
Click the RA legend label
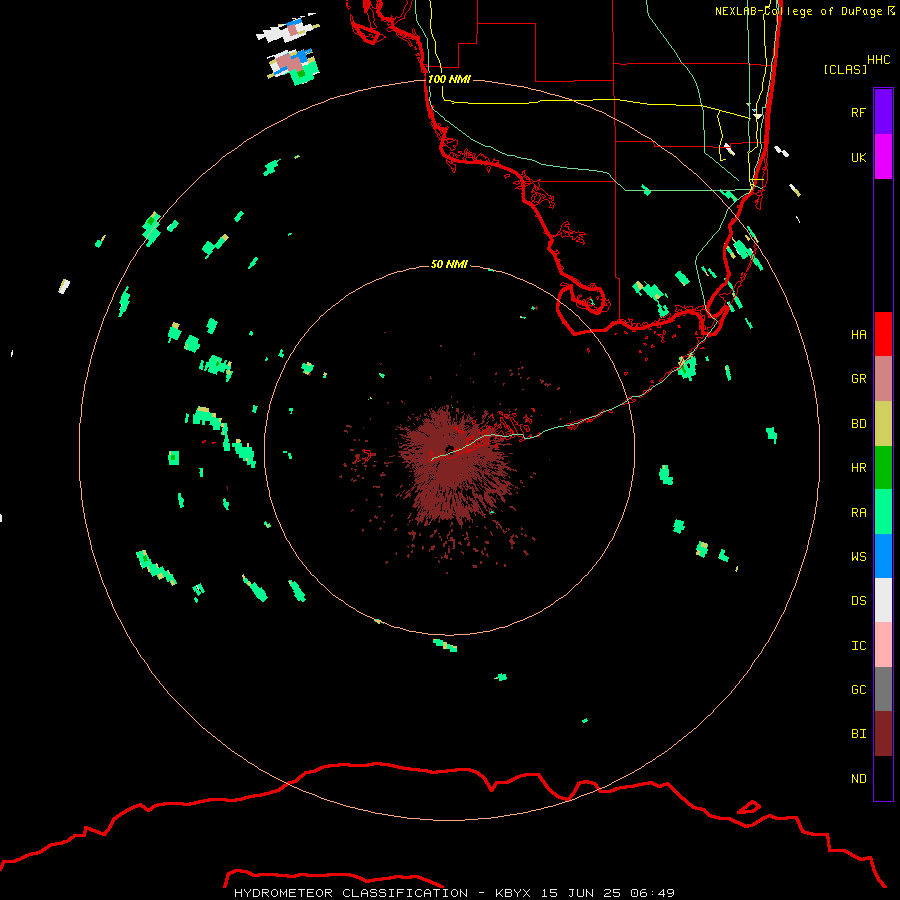tap(858, 513)
